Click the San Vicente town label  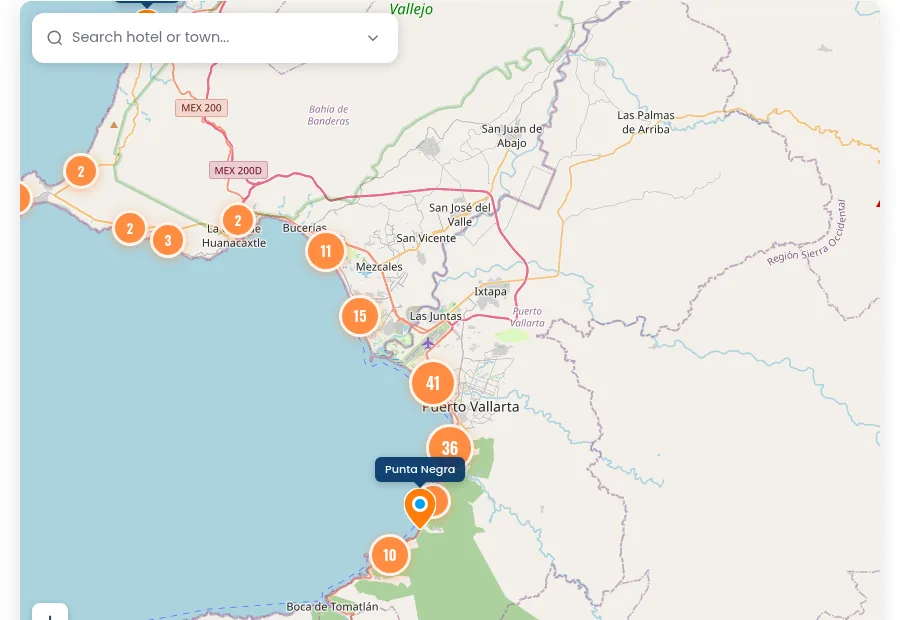tap(426, 238)
